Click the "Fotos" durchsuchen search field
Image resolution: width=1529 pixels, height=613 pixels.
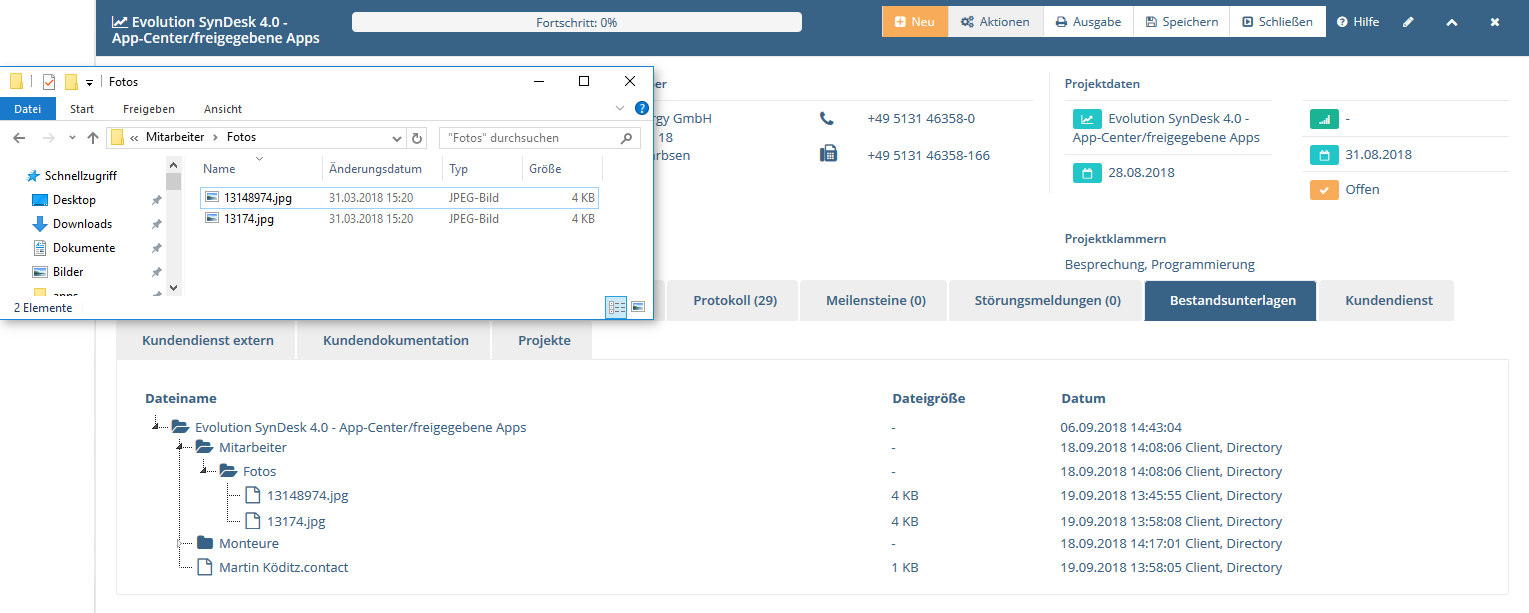pos(540,137)
